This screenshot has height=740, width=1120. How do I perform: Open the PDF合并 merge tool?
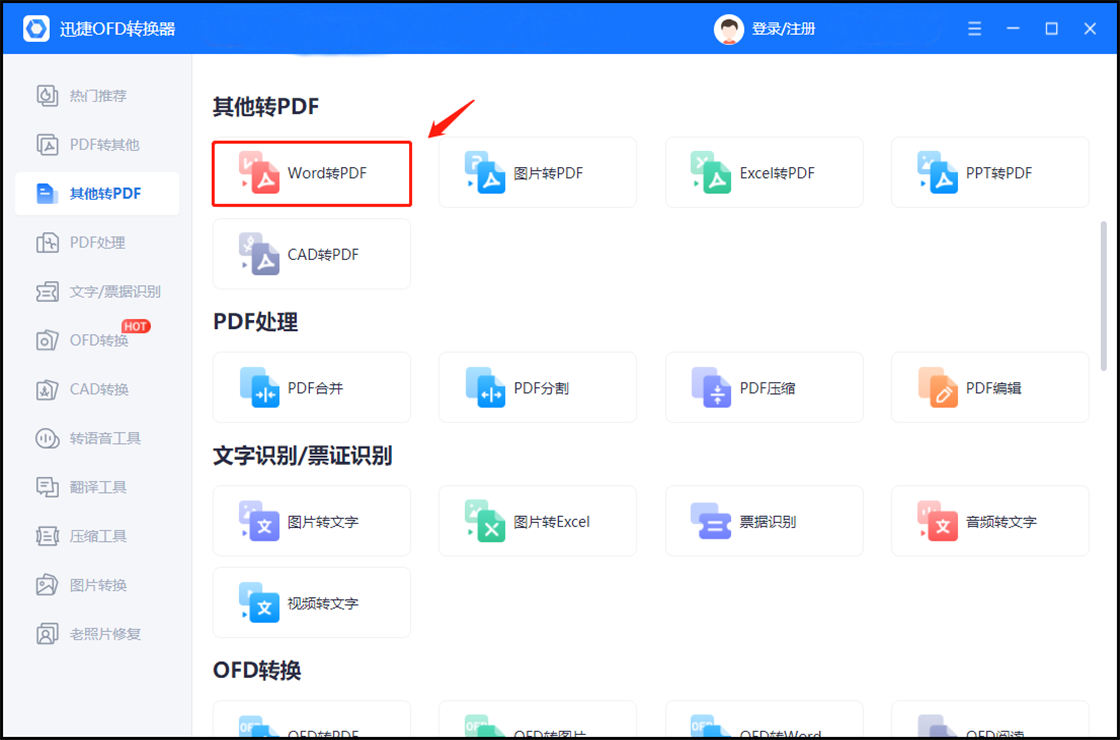click(x=311, y=387)
